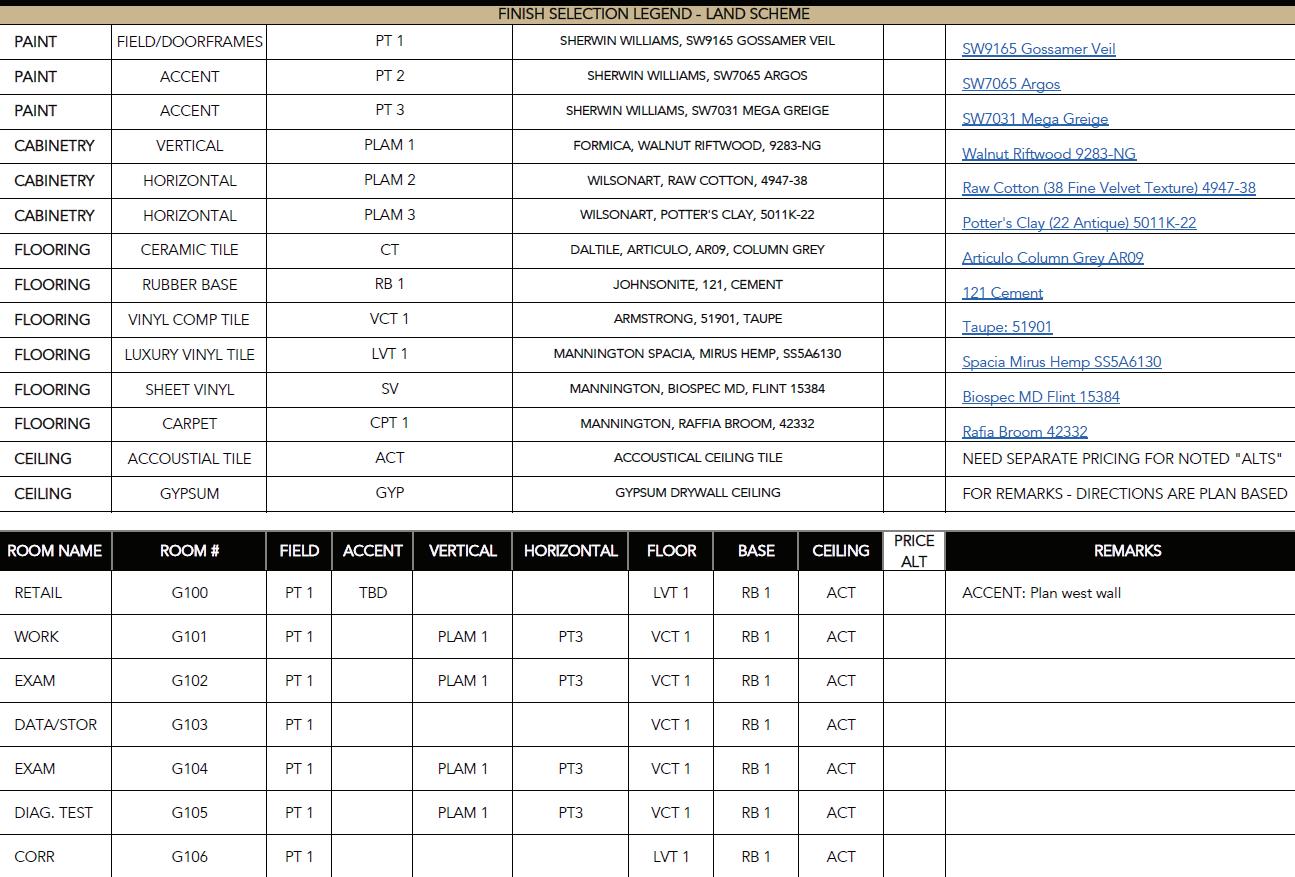Screen dimensions: 1295x877
Task: Select the CARPET cell
Action: (x=189, y=424)
